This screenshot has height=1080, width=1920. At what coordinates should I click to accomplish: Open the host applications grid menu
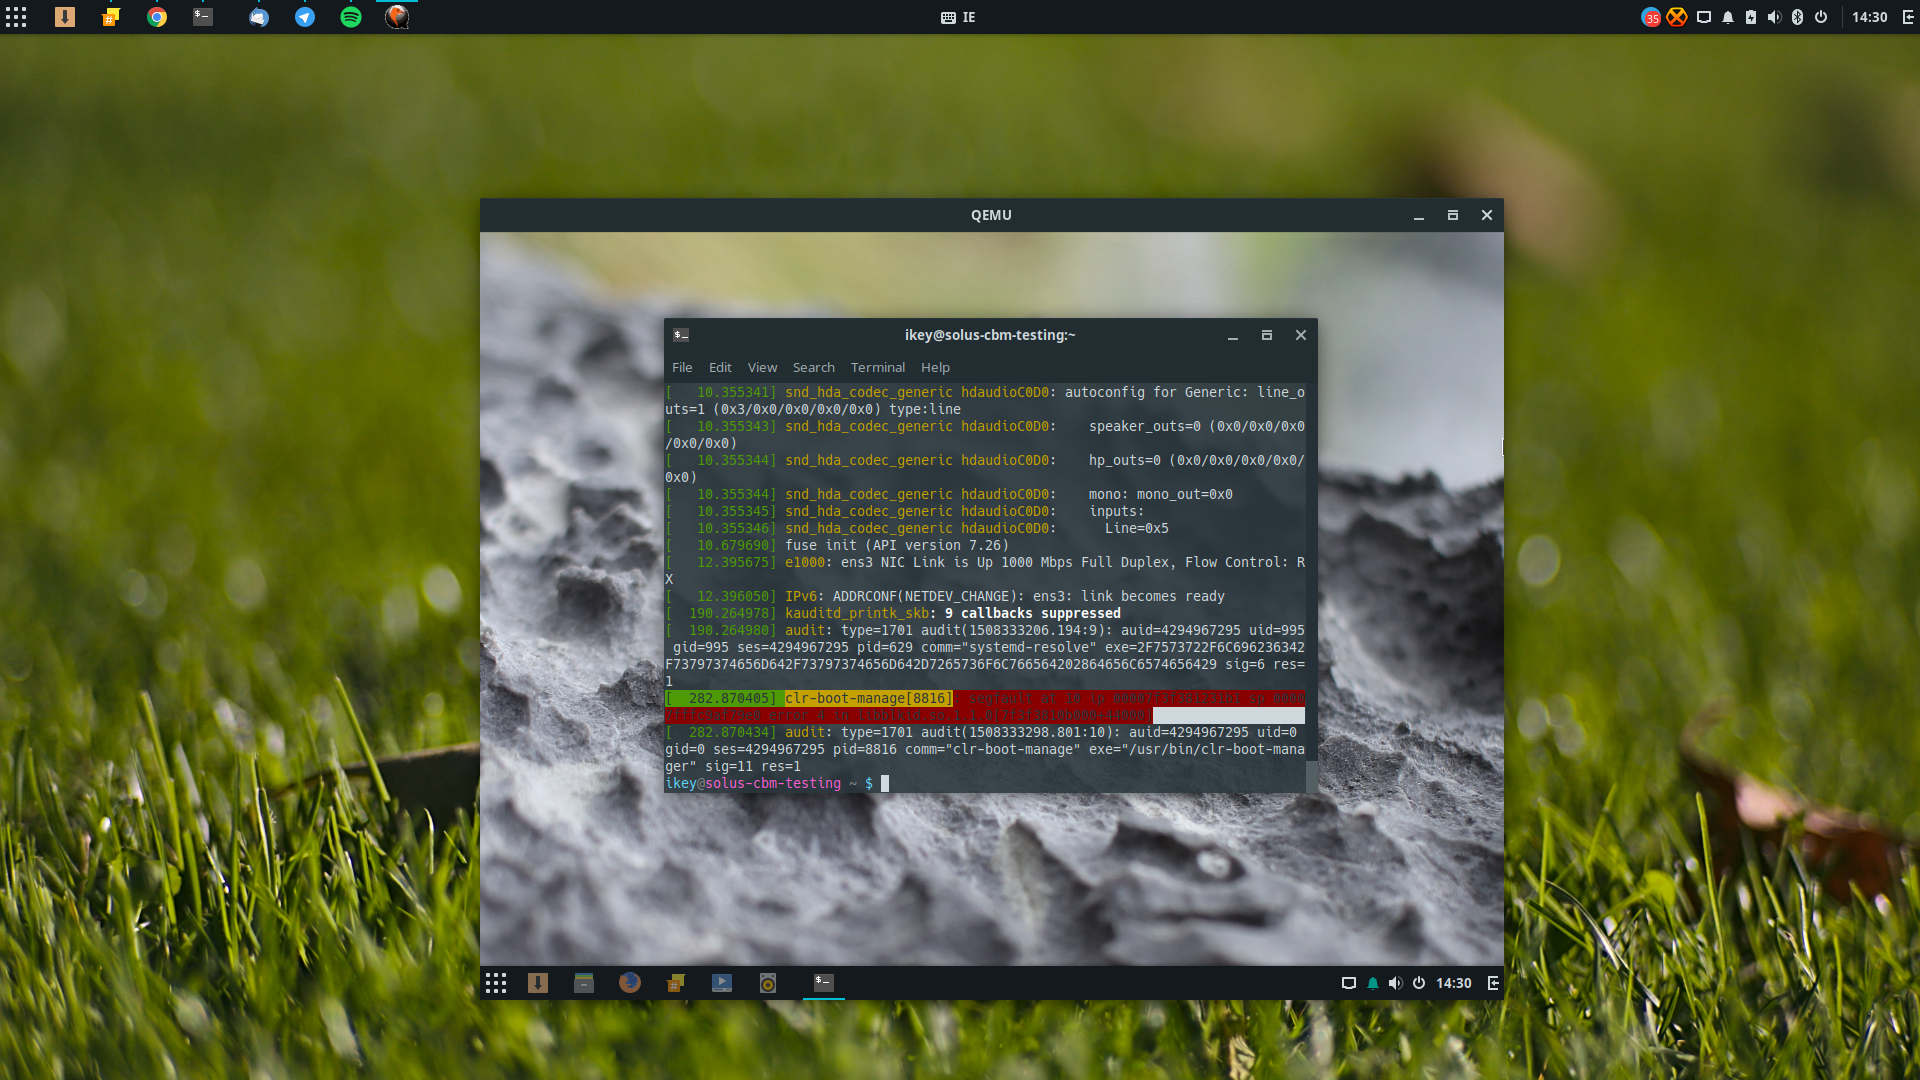tap(16, 17)
